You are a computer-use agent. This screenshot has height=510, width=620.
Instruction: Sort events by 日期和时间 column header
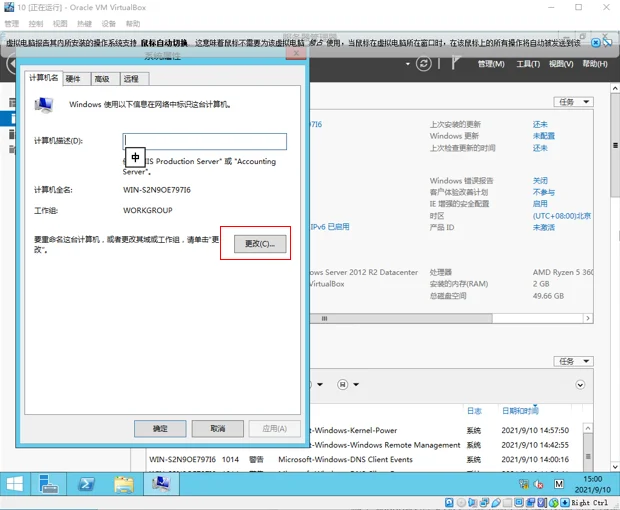point(520,411)
